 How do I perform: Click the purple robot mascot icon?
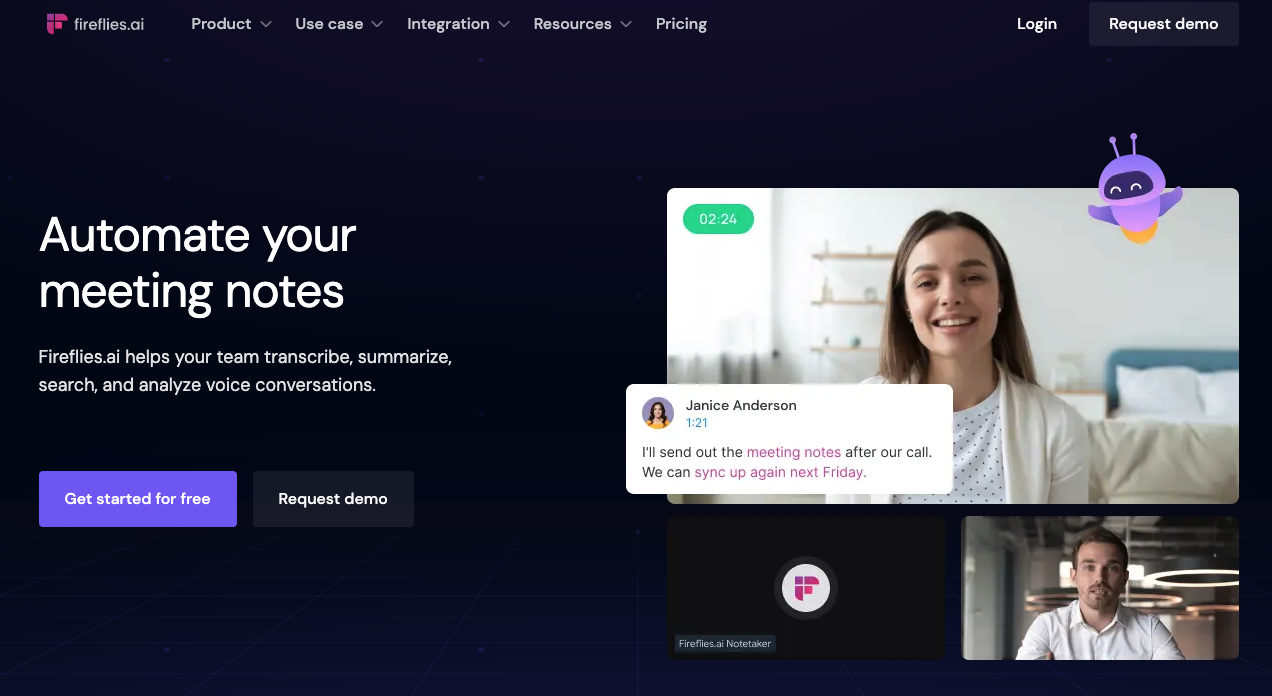(x=1135, y=189)
